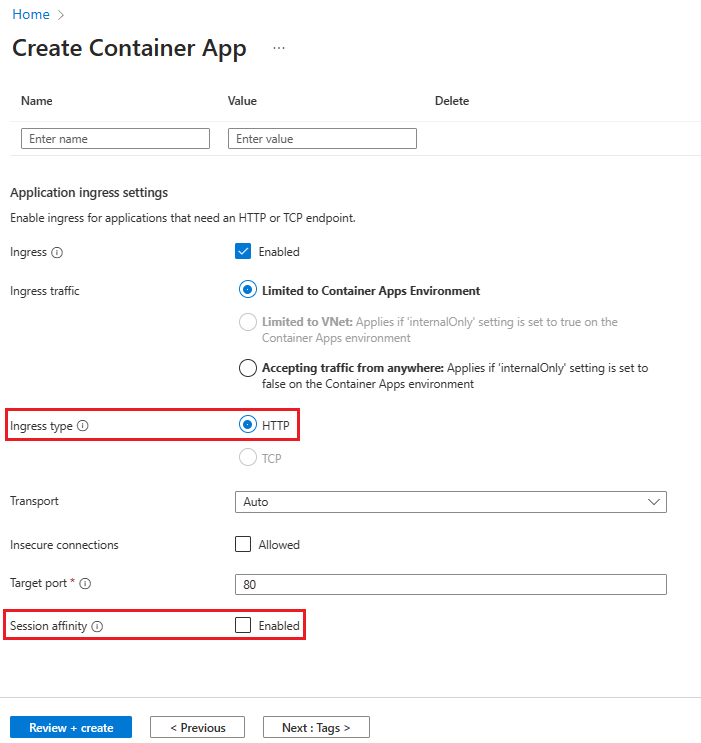Screen dimensions: 701x743
Task: Select Accepting traffic from anywhere option
Action: [248, 368]
